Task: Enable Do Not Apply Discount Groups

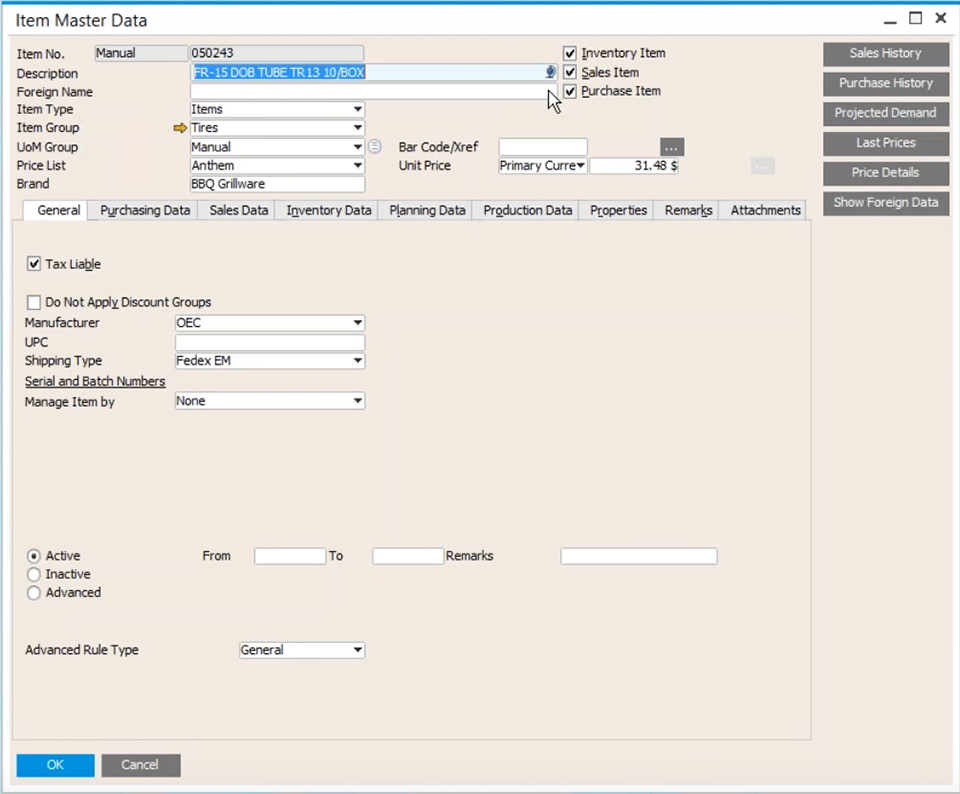Action: (x=34, y=301)
